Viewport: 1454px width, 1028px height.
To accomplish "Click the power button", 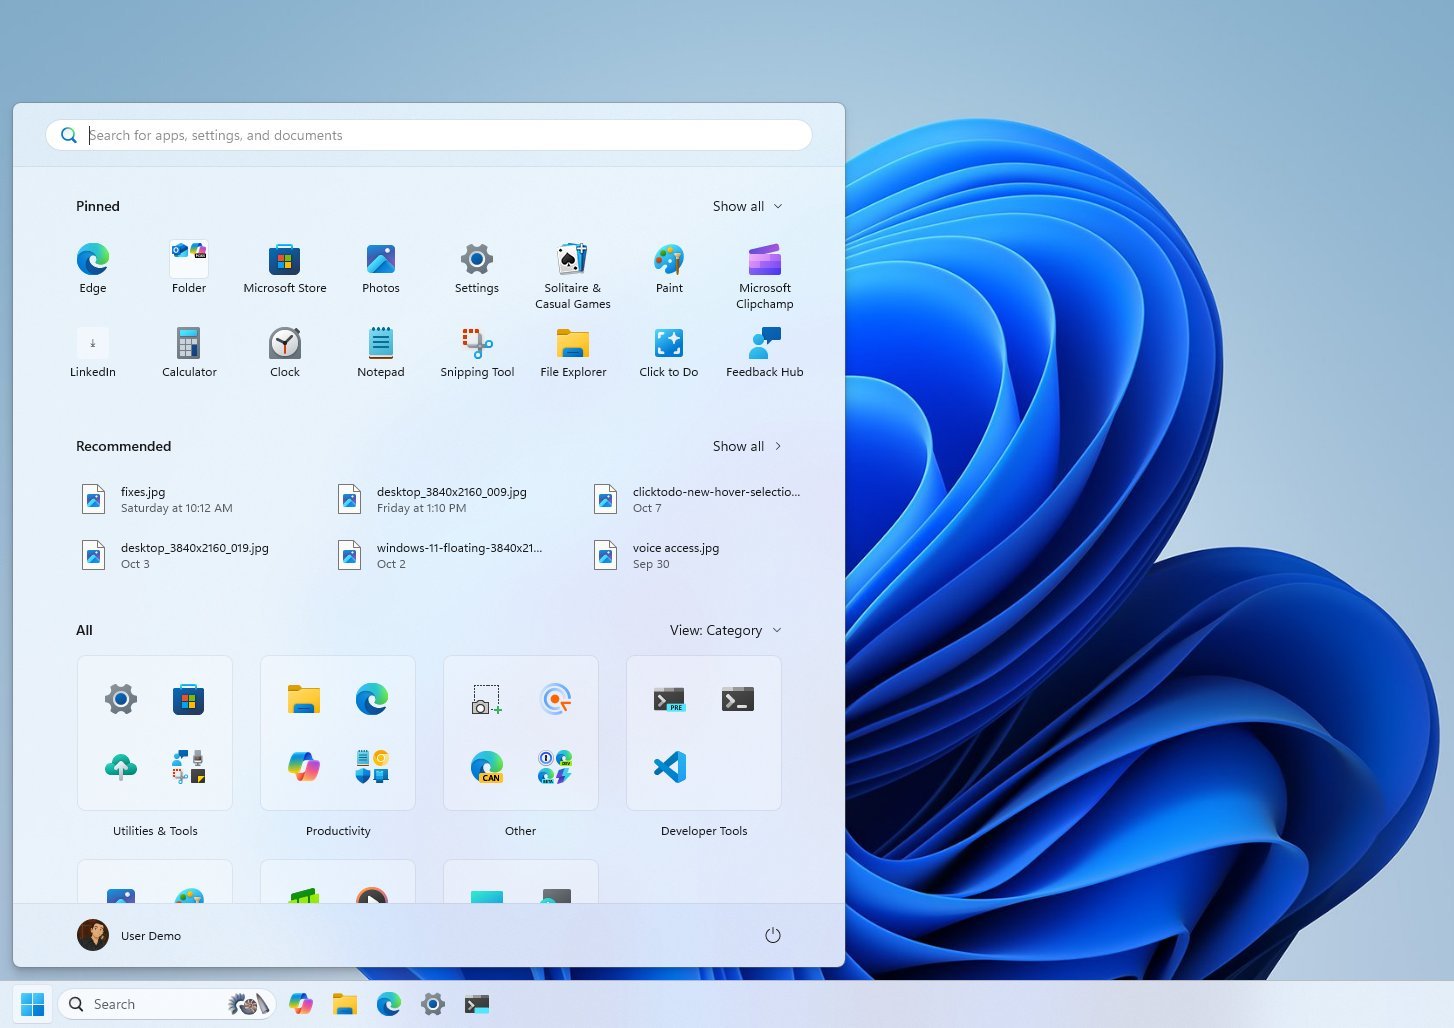I will (x=772, y=934).
